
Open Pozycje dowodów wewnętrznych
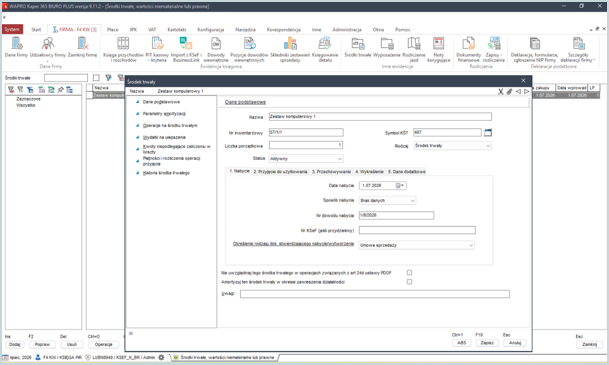tap(249, 49)
